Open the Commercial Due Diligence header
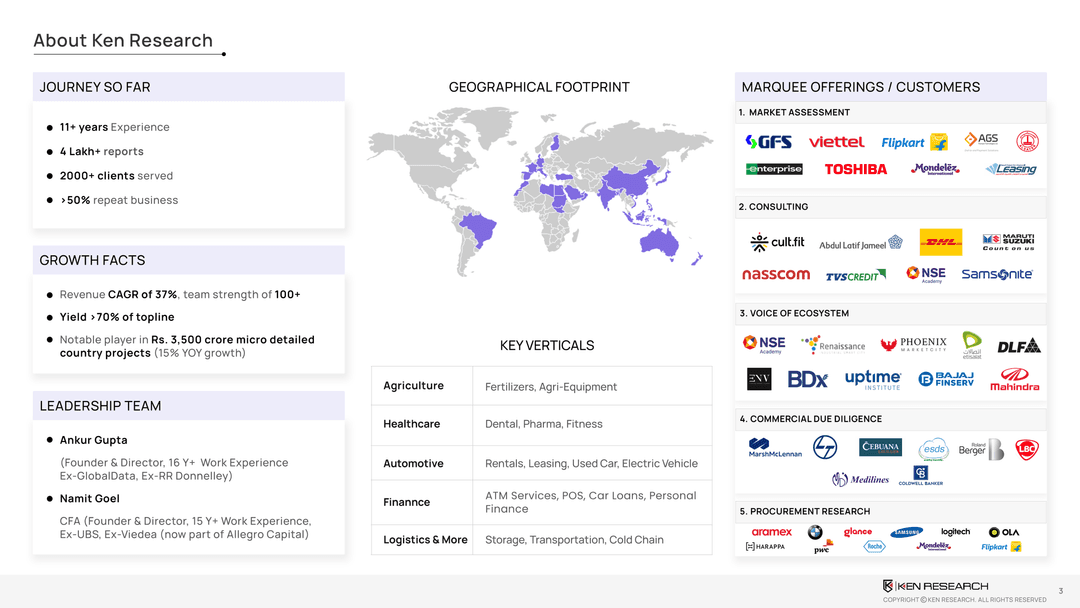The height and width of the screenshot is (608, 1080). coord(810,418)
